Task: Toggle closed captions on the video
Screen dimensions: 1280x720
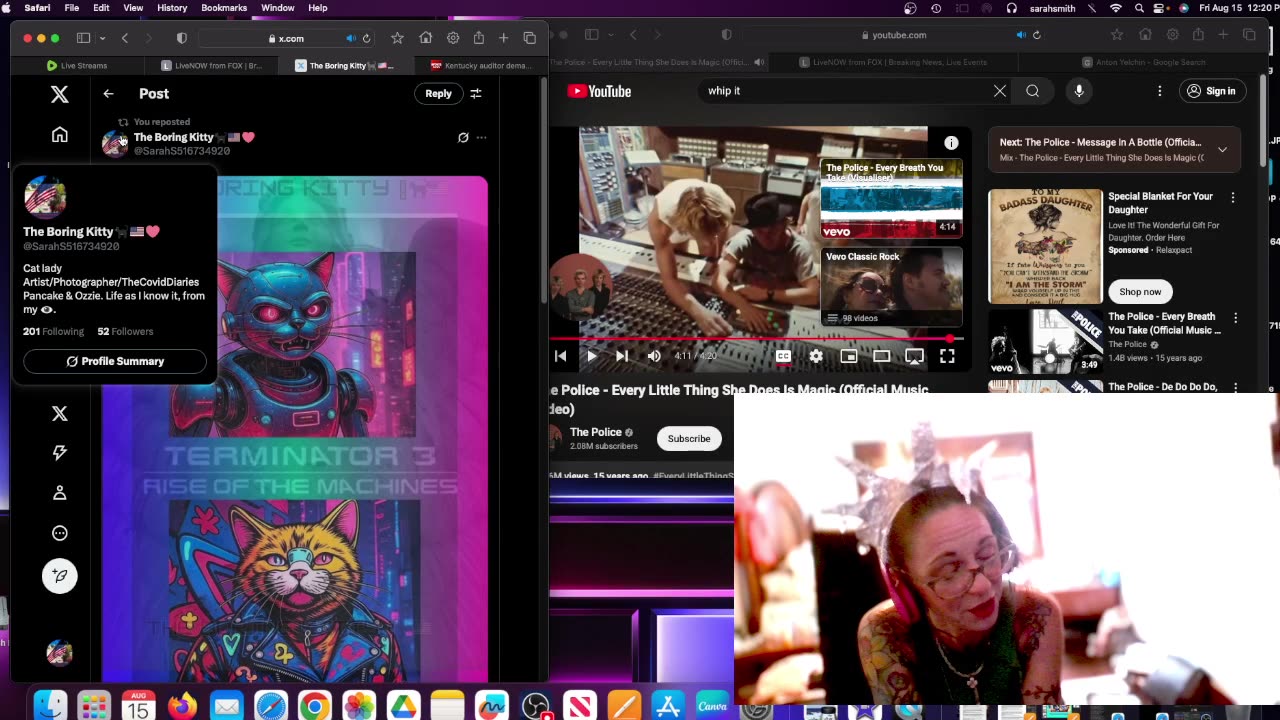Action: pos(783,356)
